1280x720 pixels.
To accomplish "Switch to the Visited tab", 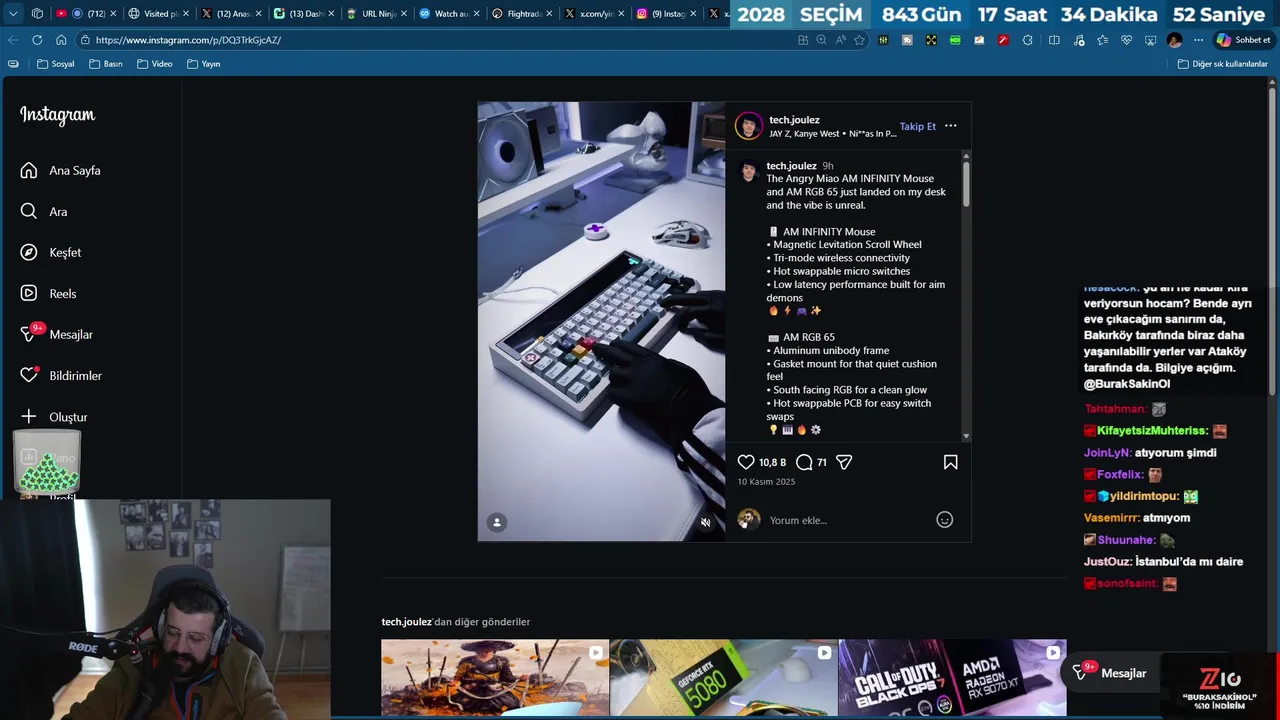I will pyautogui.click(x=159, y=14).
